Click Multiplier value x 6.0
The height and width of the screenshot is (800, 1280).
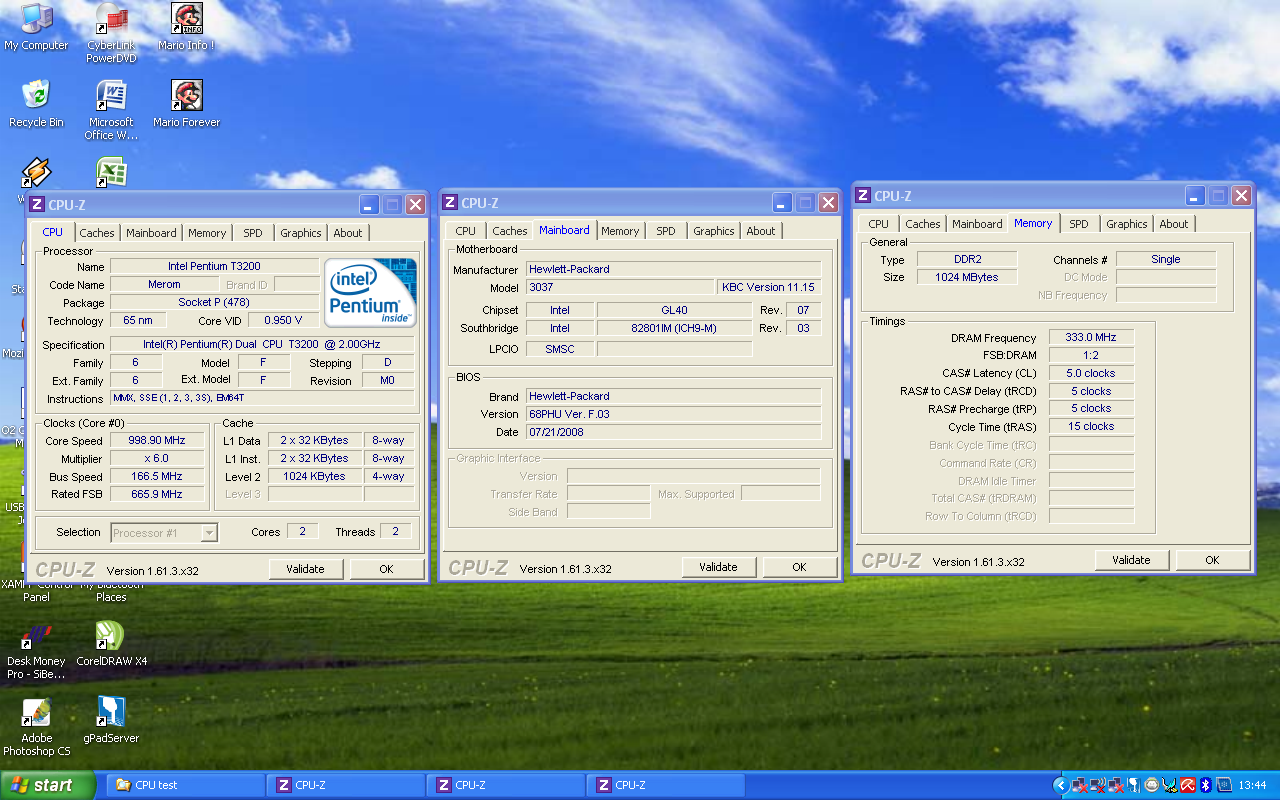tap(157, 459)
